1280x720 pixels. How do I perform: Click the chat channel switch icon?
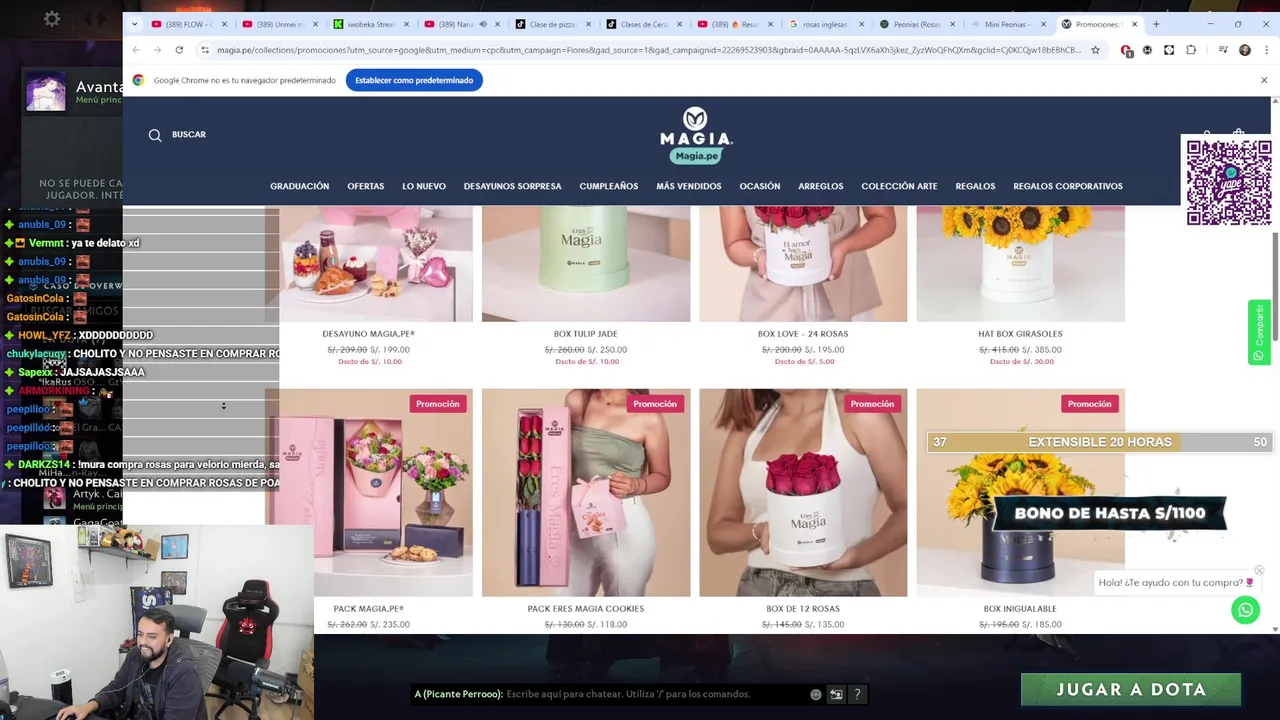[836, 694]
